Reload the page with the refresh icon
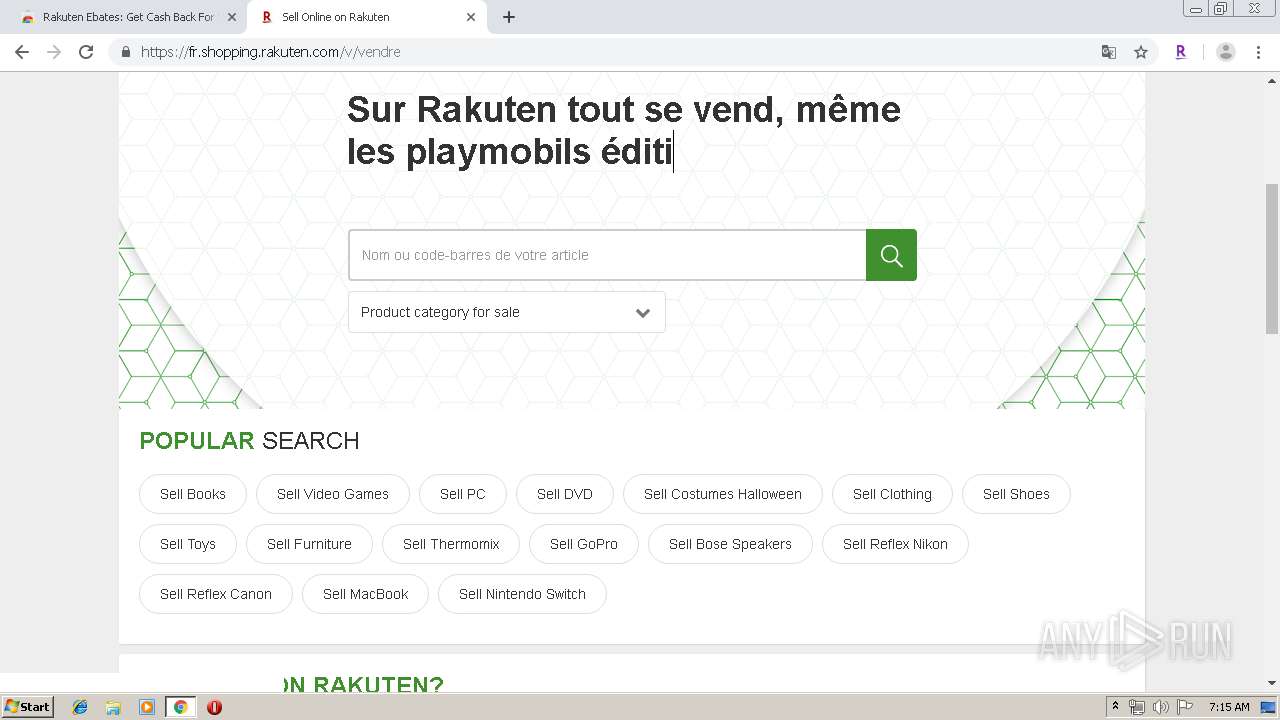Screen dimensions: 1280x720 tap(86, 52)
